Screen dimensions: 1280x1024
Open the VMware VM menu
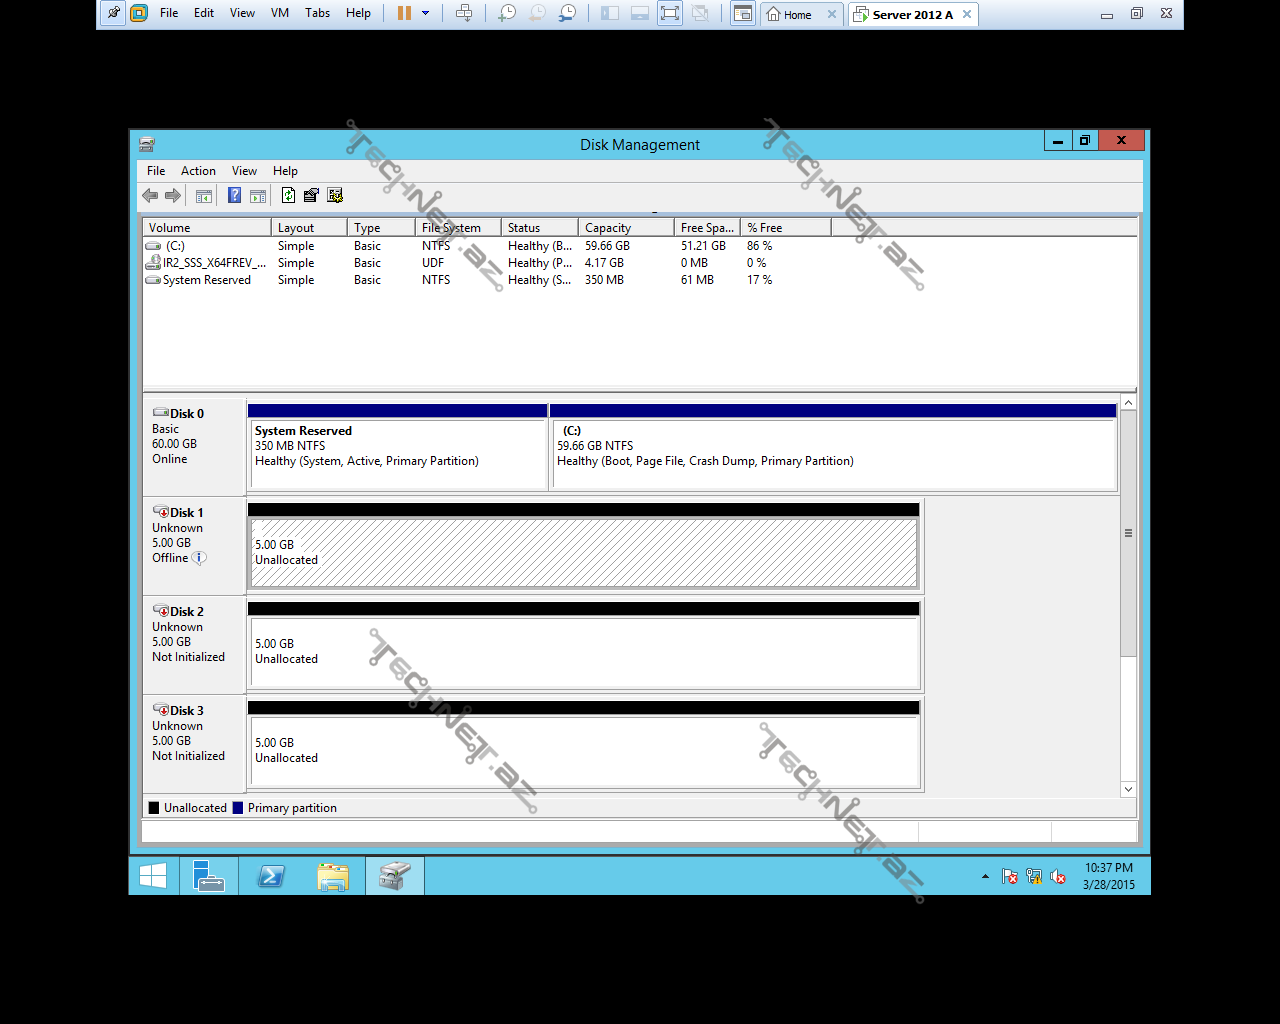point(280,13)
